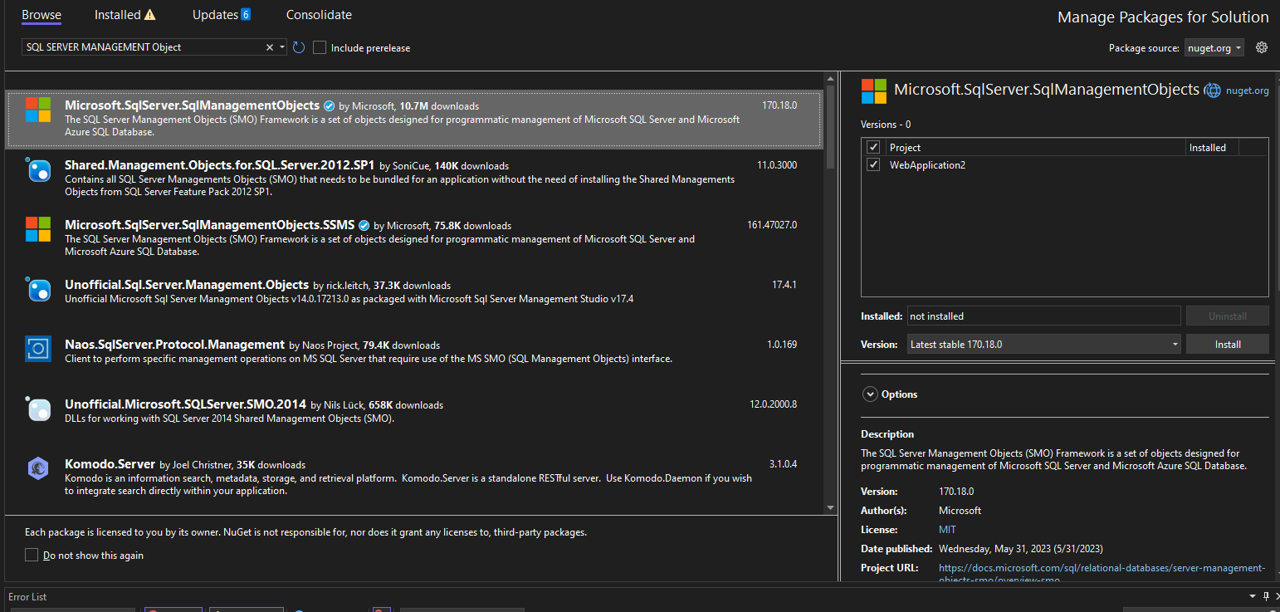
Task: Clear the package search text
Action: point(269,47)
